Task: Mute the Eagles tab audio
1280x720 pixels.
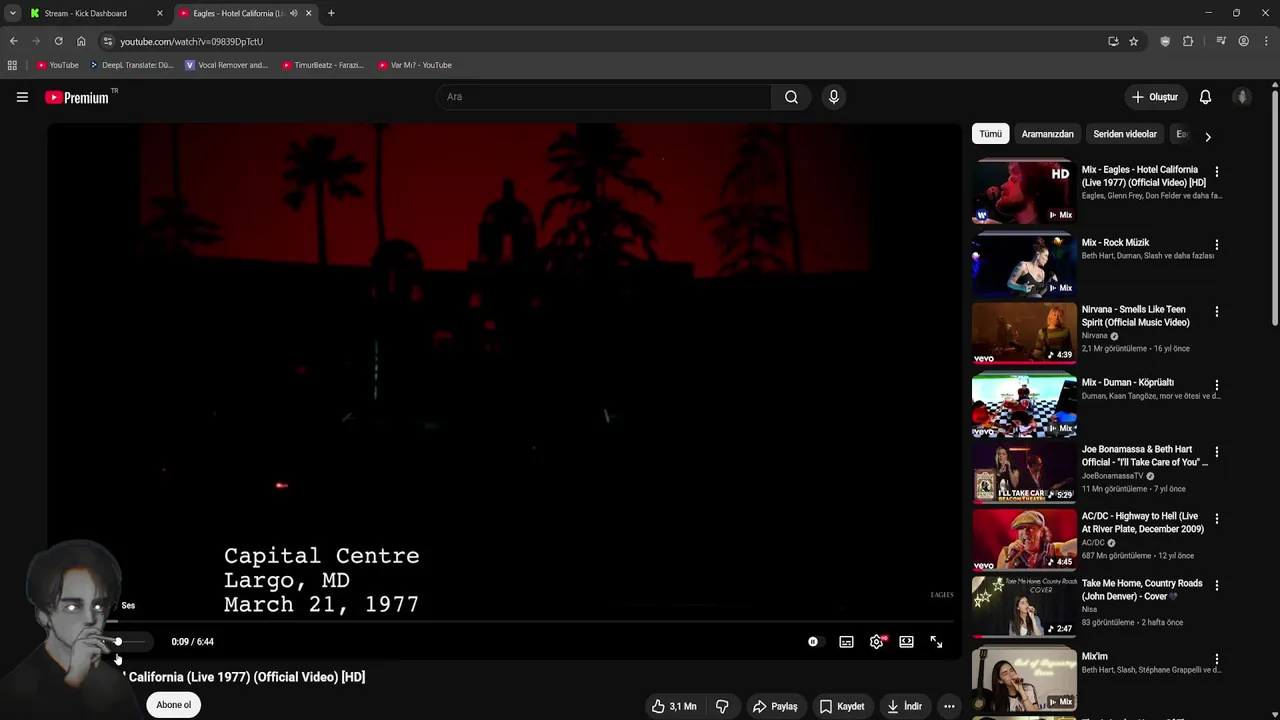Action: [293, 13]
